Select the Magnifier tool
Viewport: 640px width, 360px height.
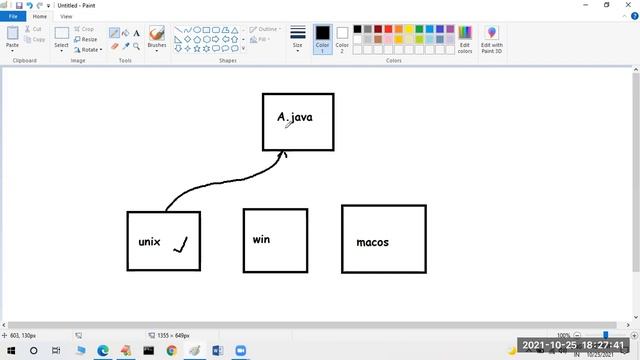click(x=136, y=46)
